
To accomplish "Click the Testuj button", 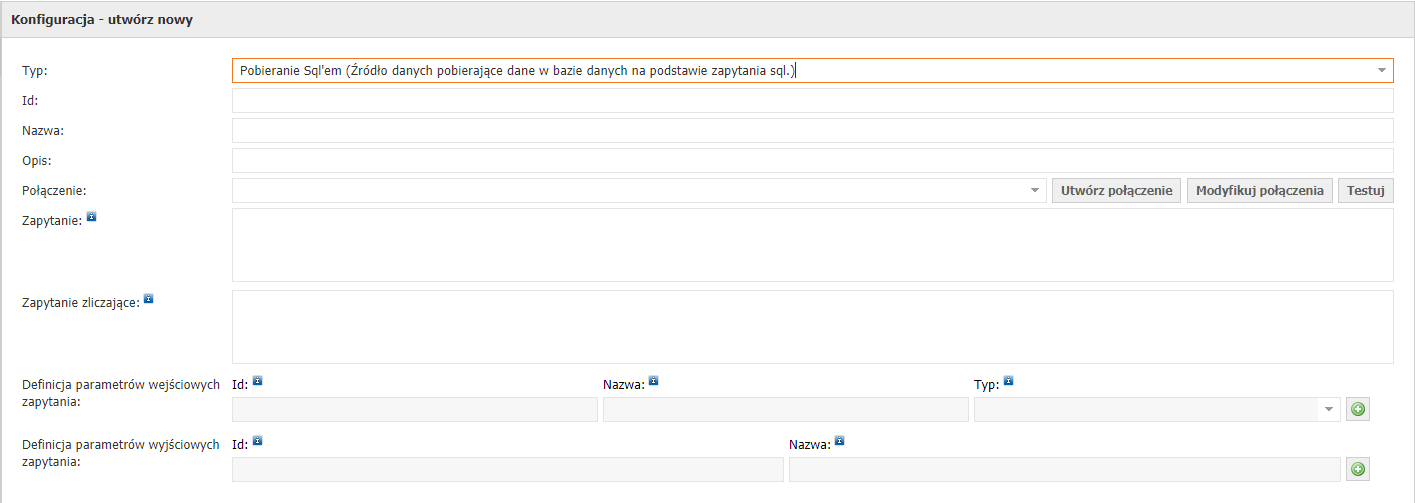I will click(x=1365, y=190).
